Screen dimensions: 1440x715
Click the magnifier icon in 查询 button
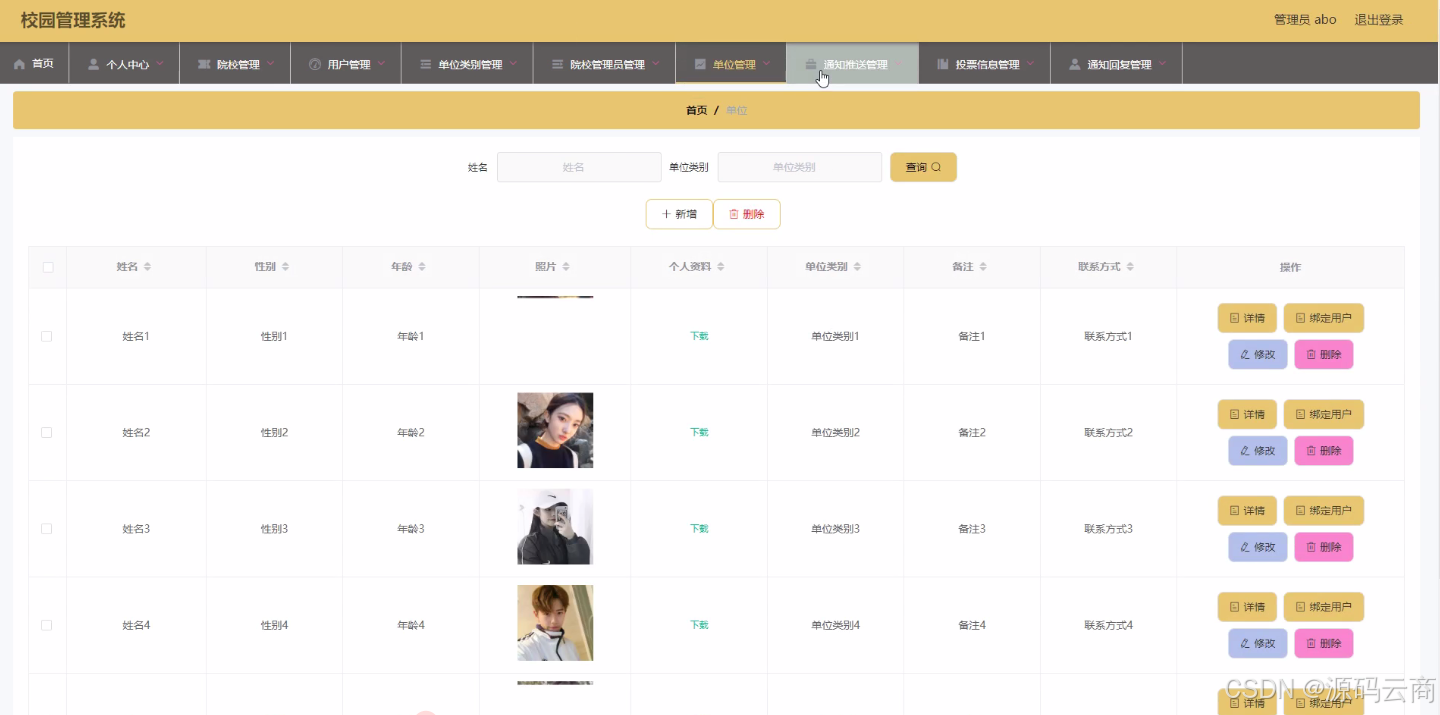pos(937,167)
